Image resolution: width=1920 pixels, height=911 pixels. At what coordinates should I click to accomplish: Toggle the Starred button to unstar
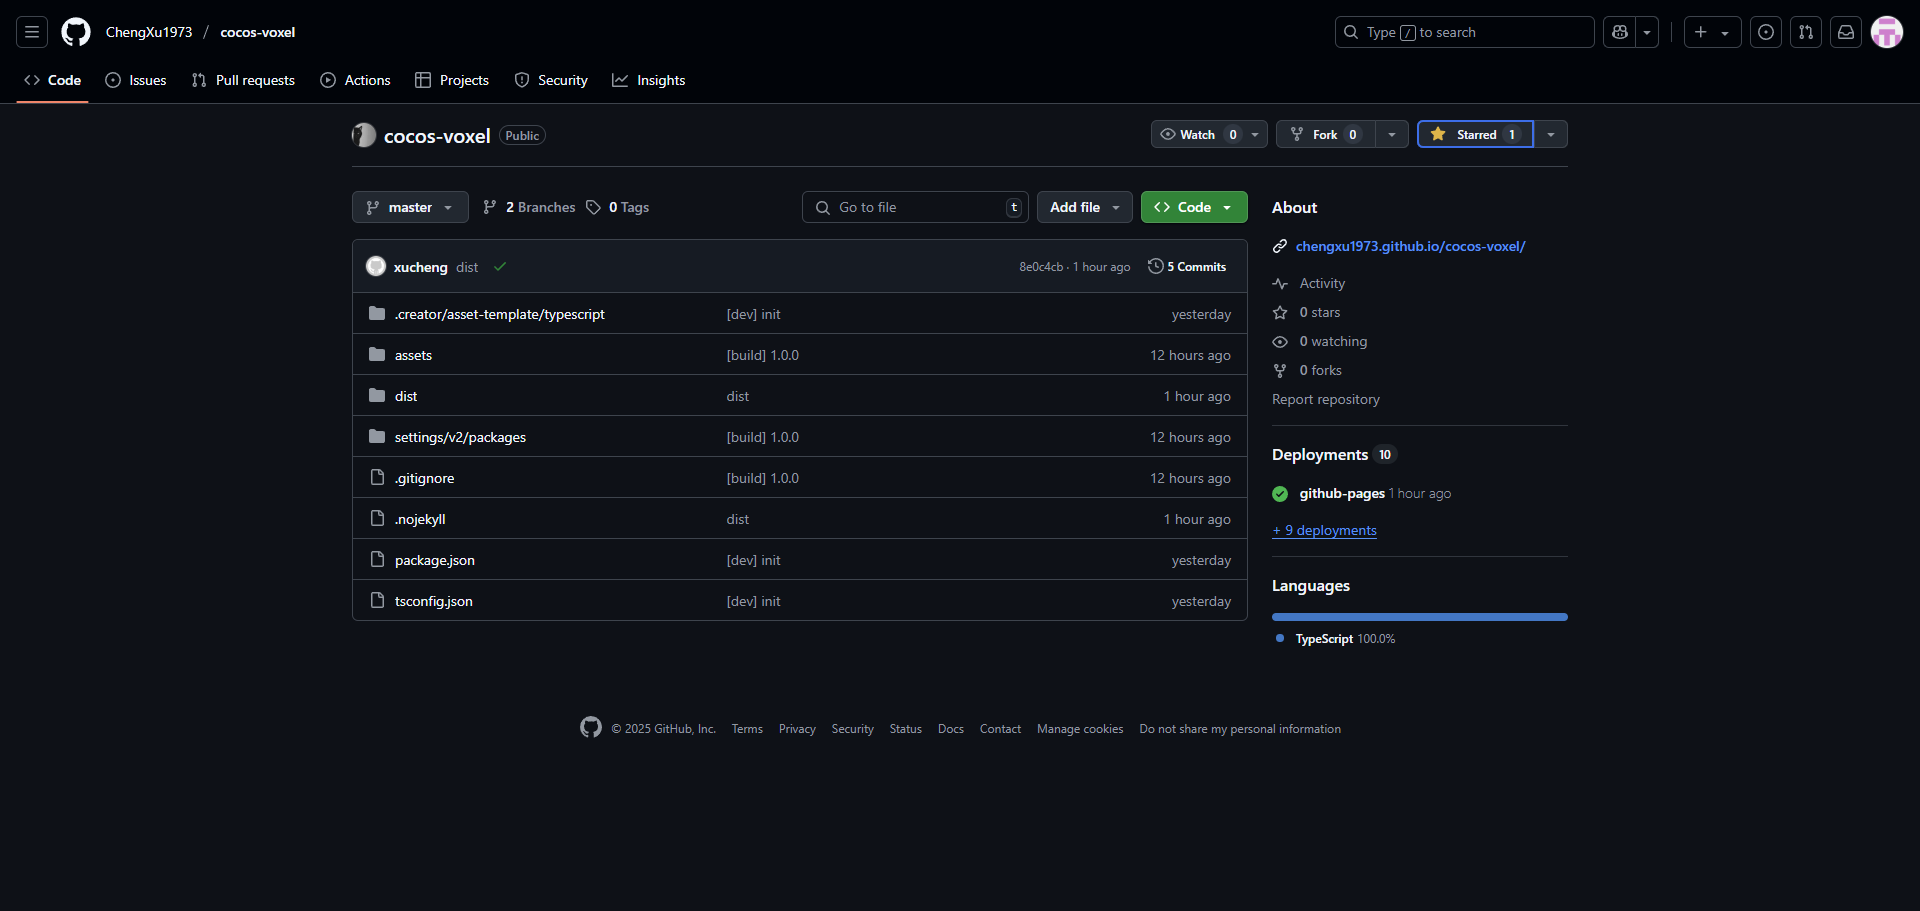click(x=1476, y=134)
